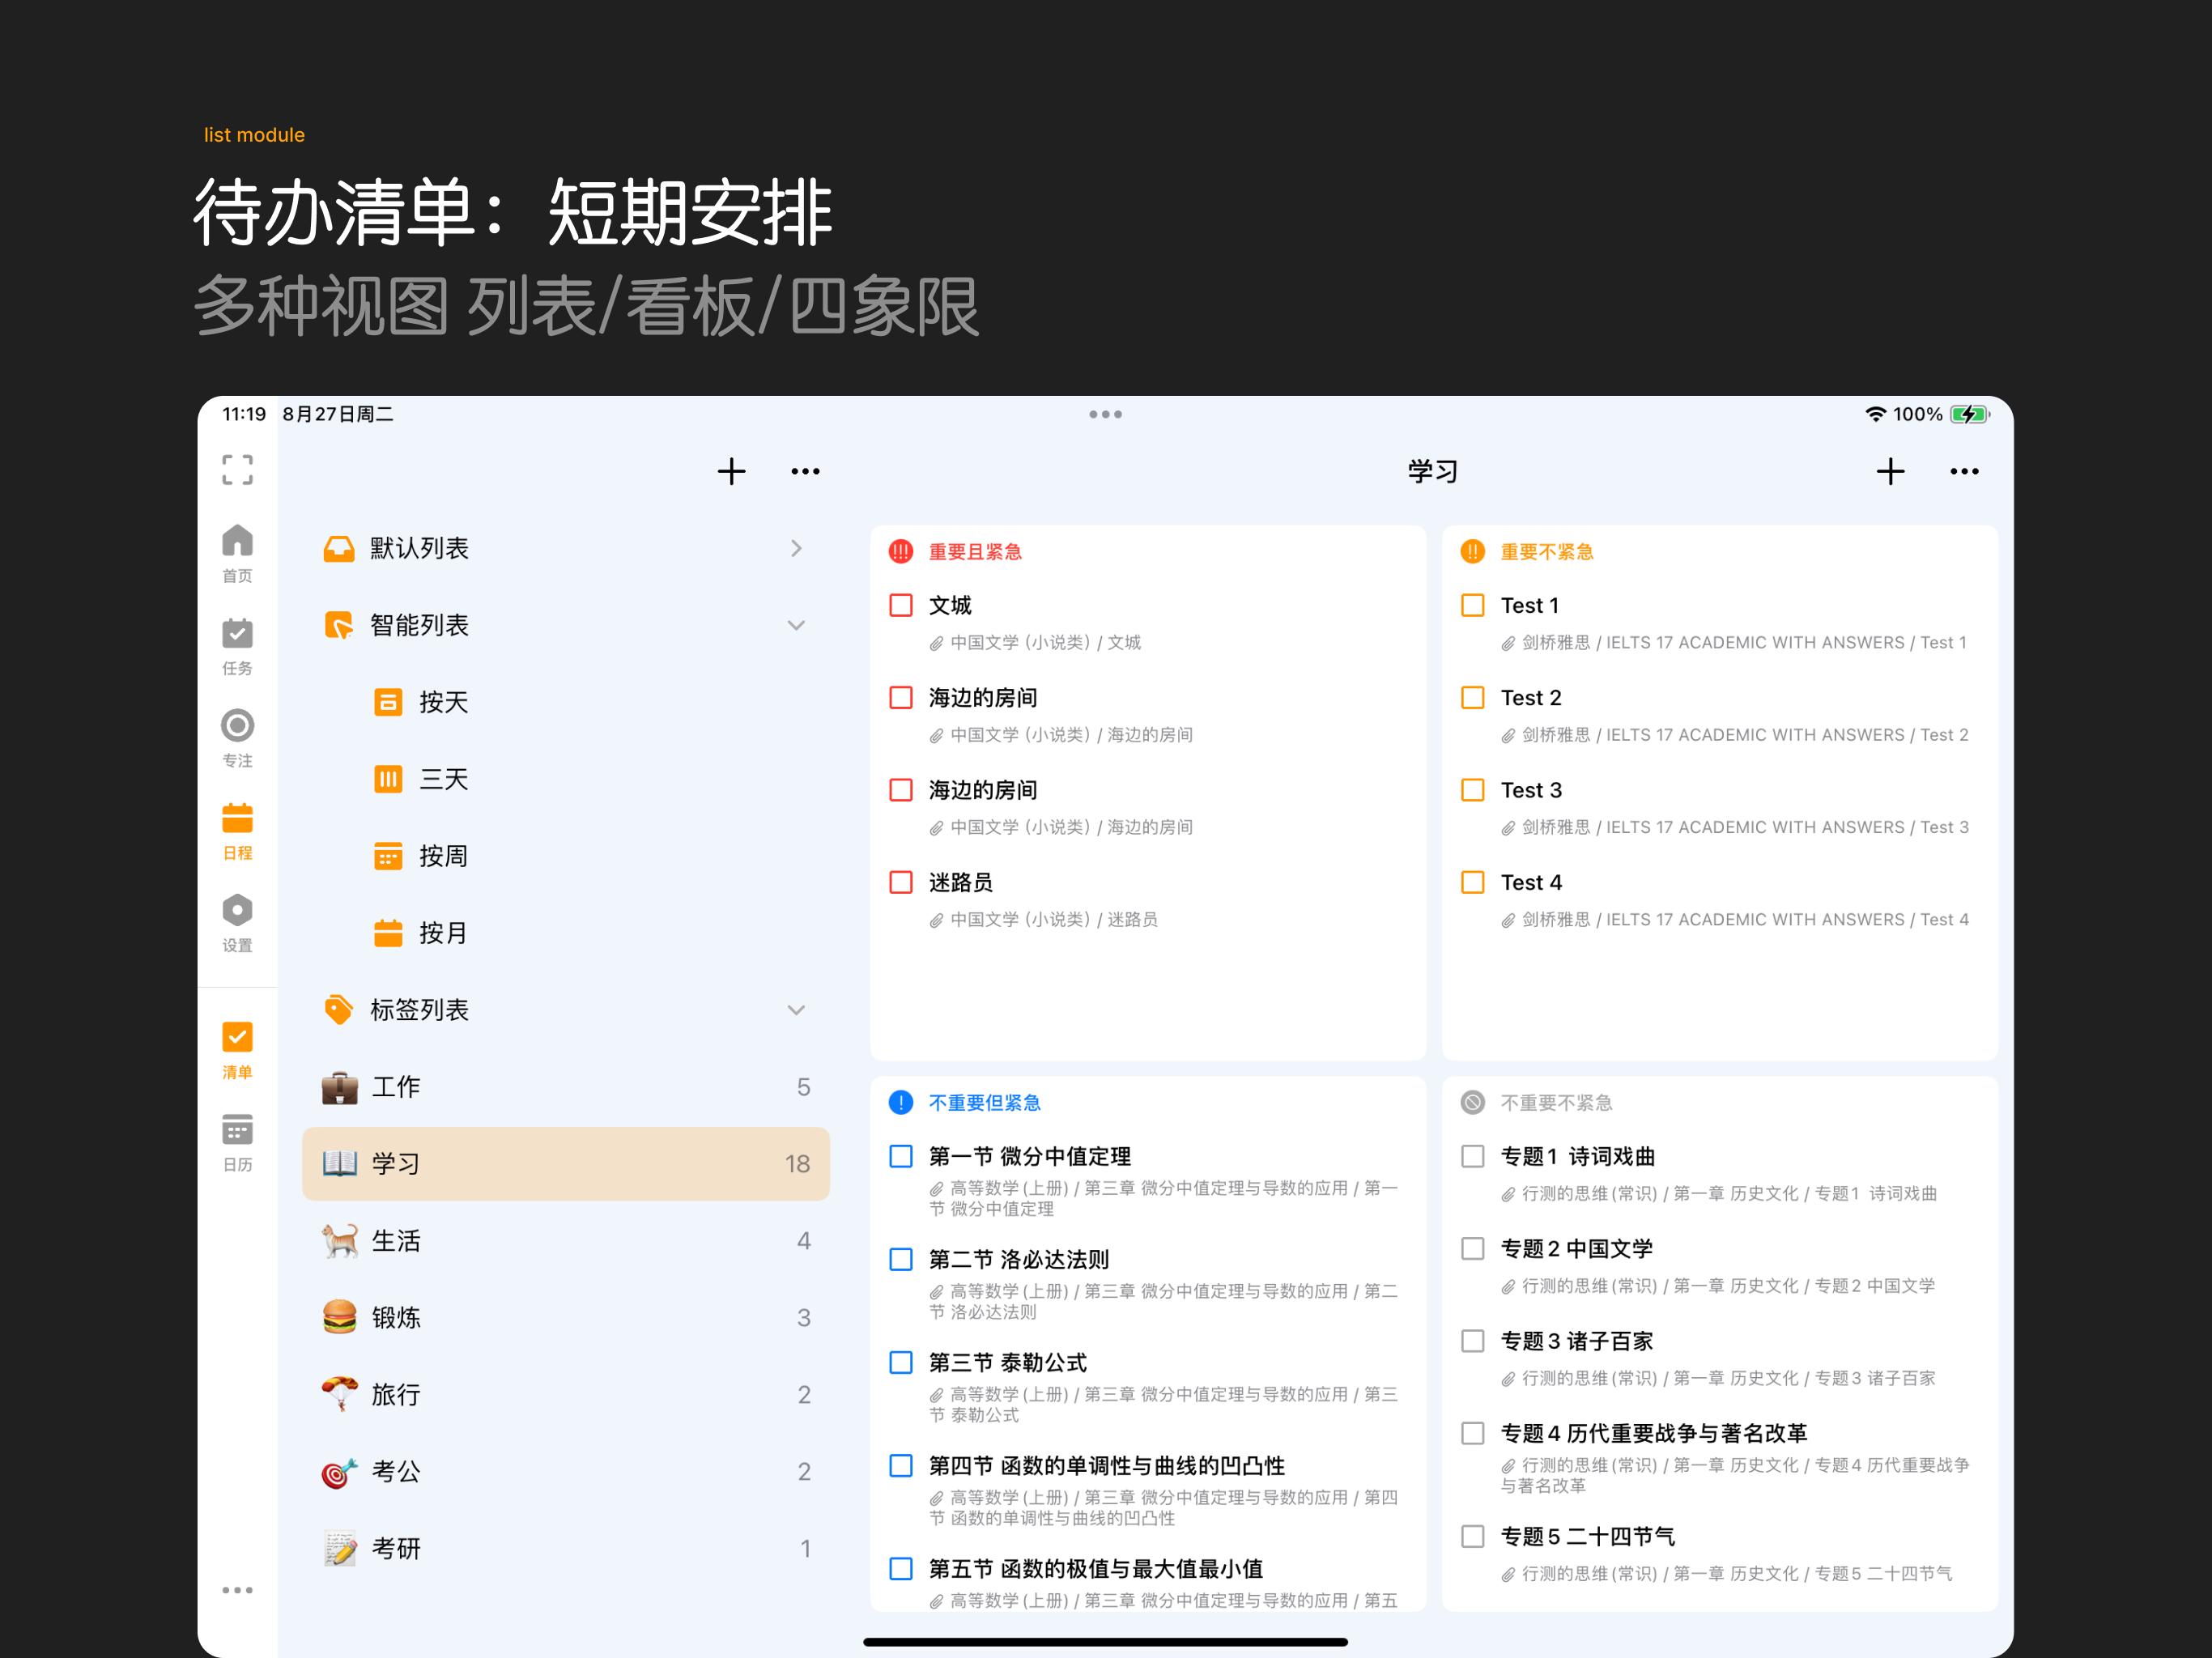This screenshot has height=1658, width=2212.
Task: Select the 标签列表 tag icon
Action: pyautogui.click(x=339, y=1010)
